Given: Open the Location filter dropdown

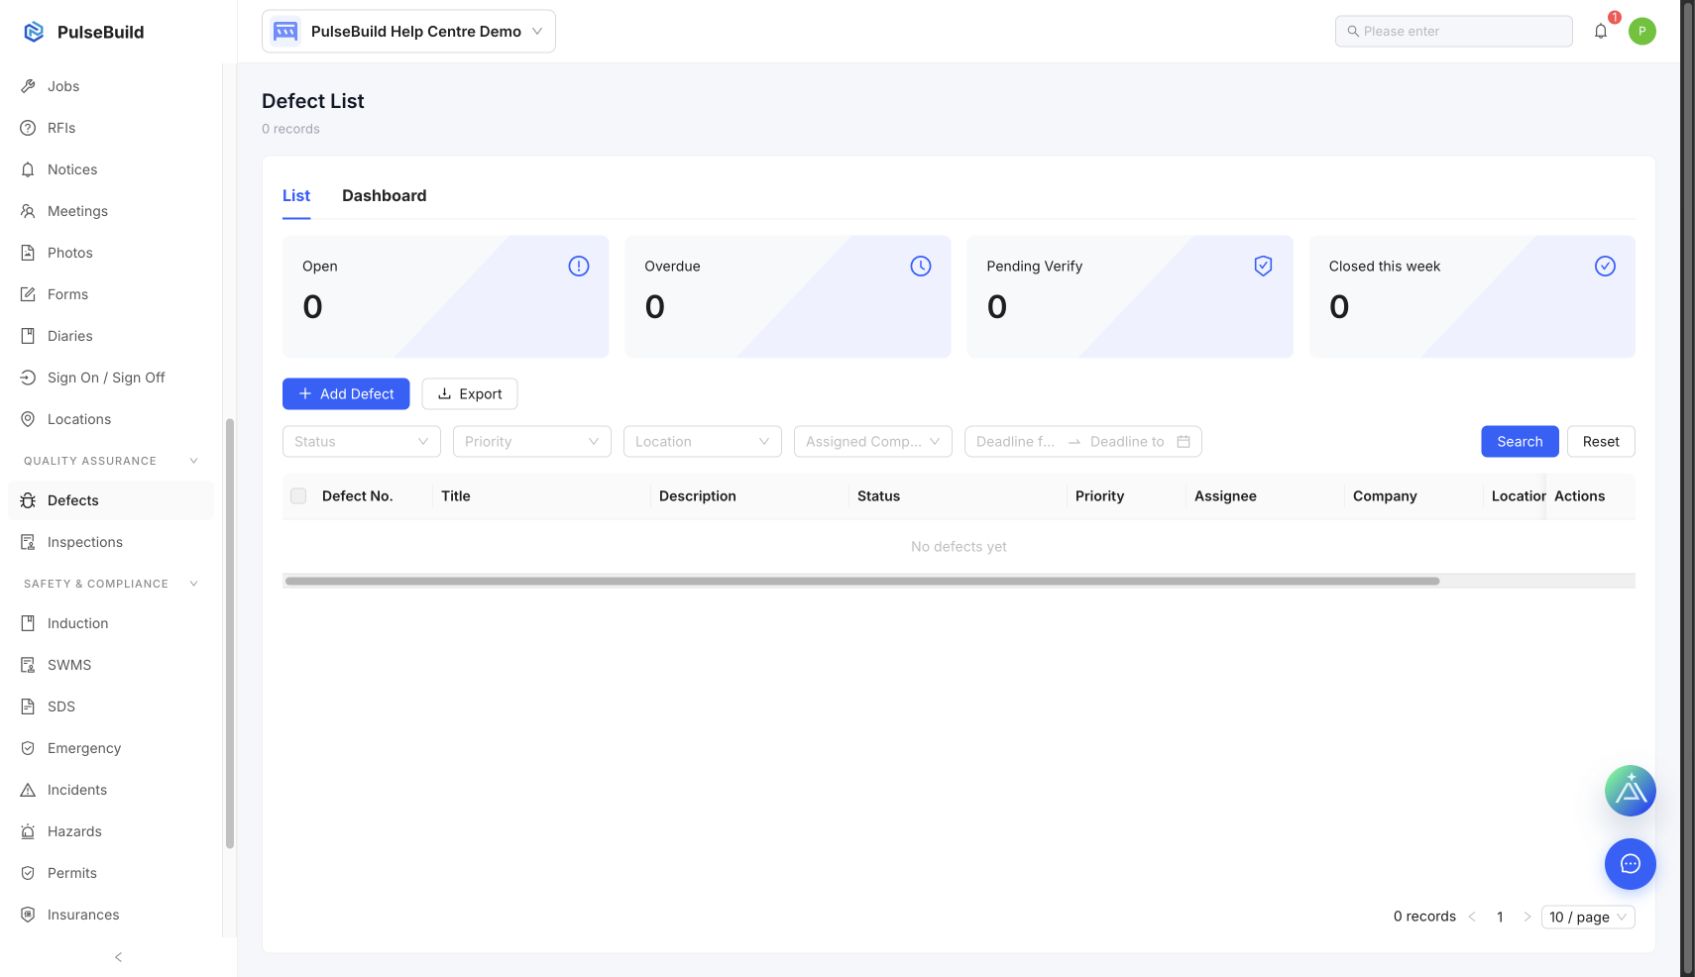Looking at the screenshot, I should [x=702, y=441].
